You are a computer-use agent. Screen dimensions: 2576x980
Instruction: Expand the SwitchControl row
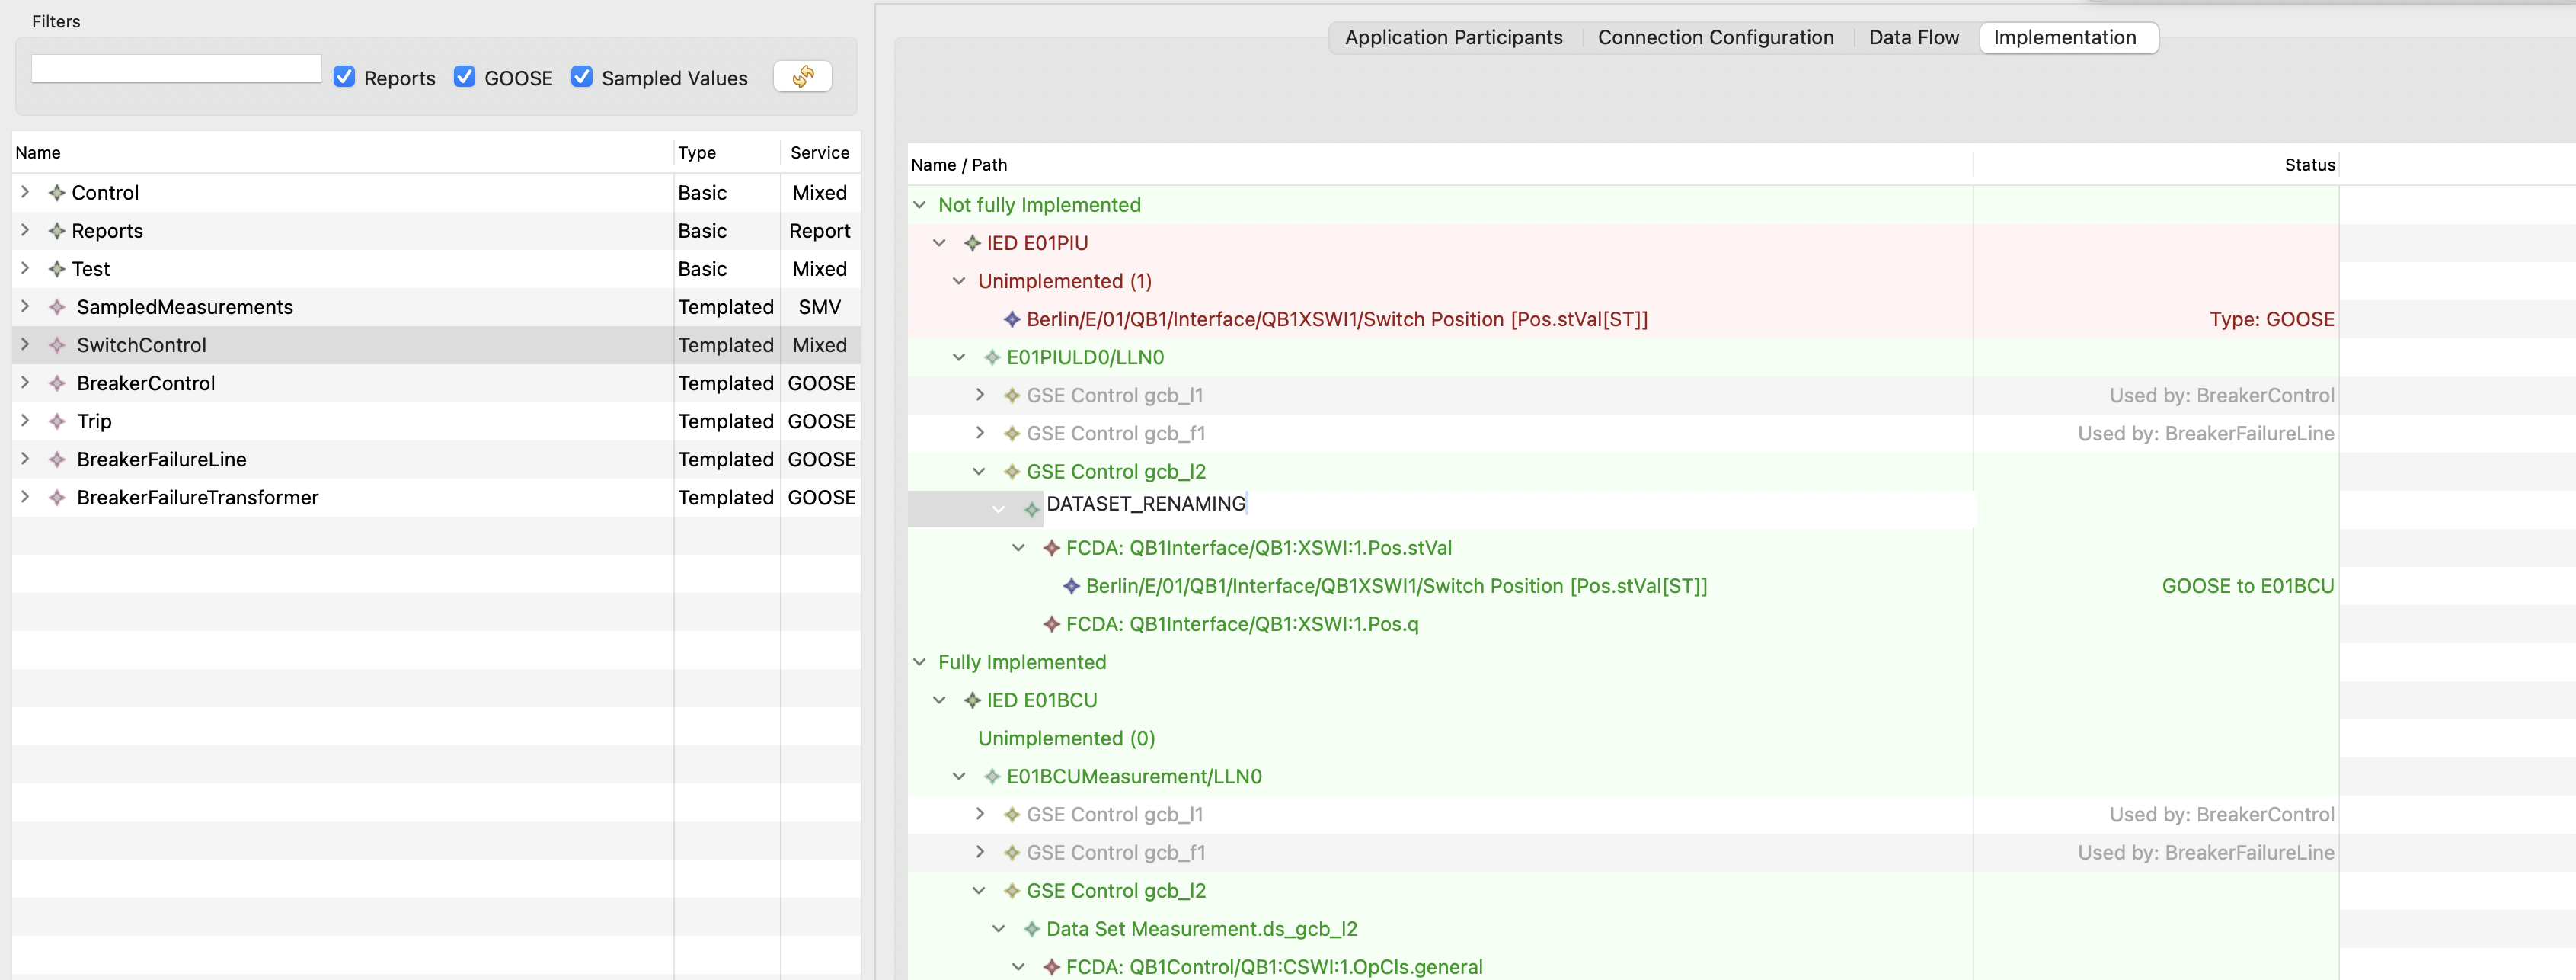point(26,344)
